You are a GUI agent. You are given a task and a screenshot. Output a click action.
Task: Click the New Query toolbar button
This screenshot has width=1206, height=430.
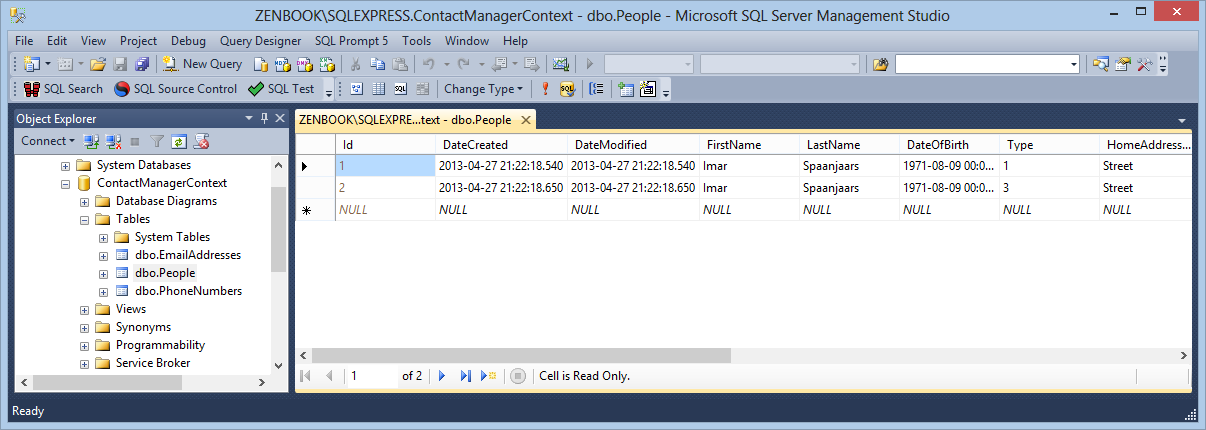(x=203, y=64)
